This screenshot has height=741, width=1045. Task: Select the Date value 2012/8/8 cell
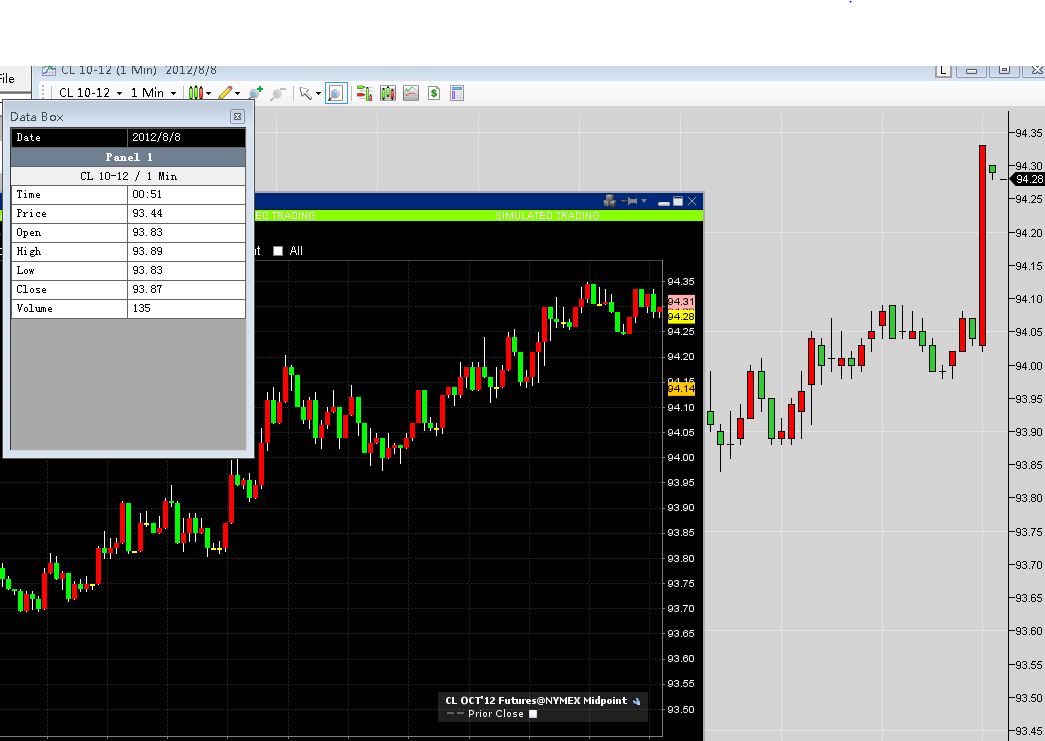tap(186, 137)
